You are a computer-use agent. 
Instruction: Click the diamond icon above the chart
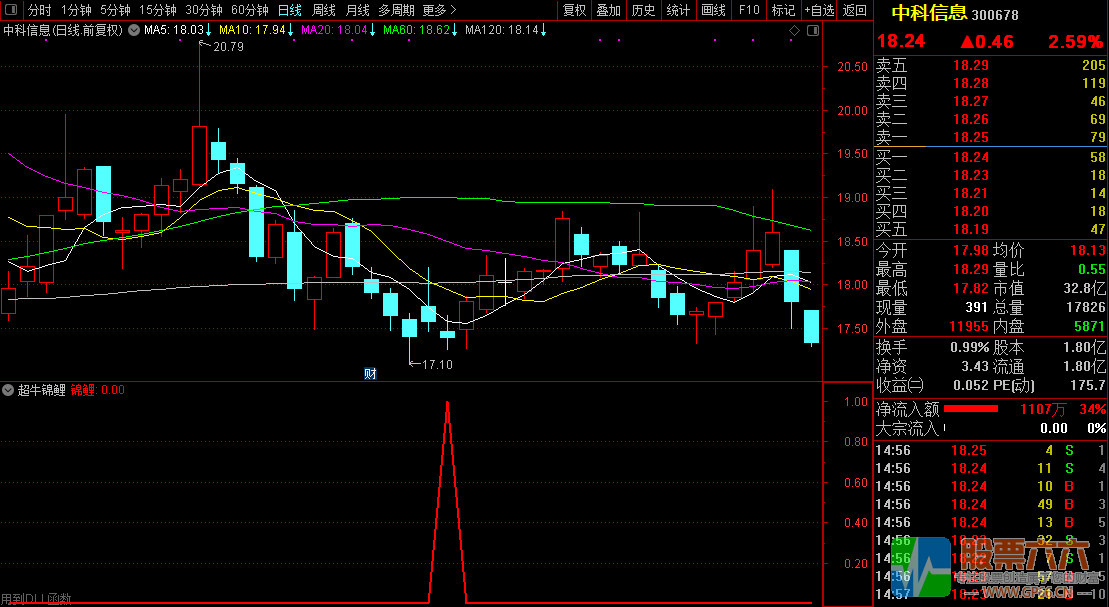coord(794,31)
